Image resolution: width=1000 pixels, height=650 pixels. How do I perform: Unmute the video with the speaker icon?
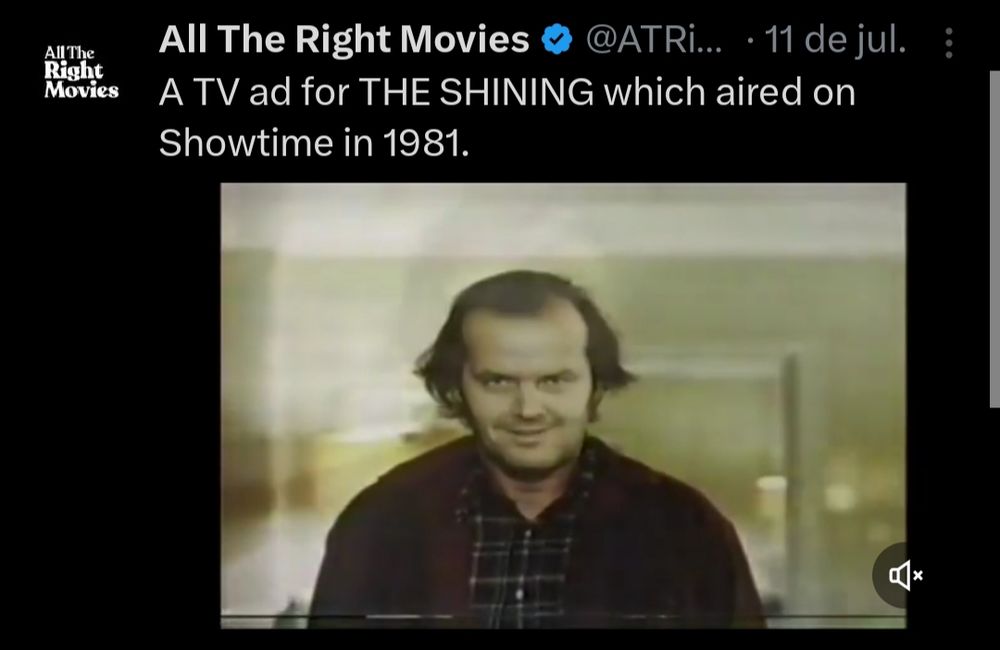pyautogui.click(x=899, y=575)
